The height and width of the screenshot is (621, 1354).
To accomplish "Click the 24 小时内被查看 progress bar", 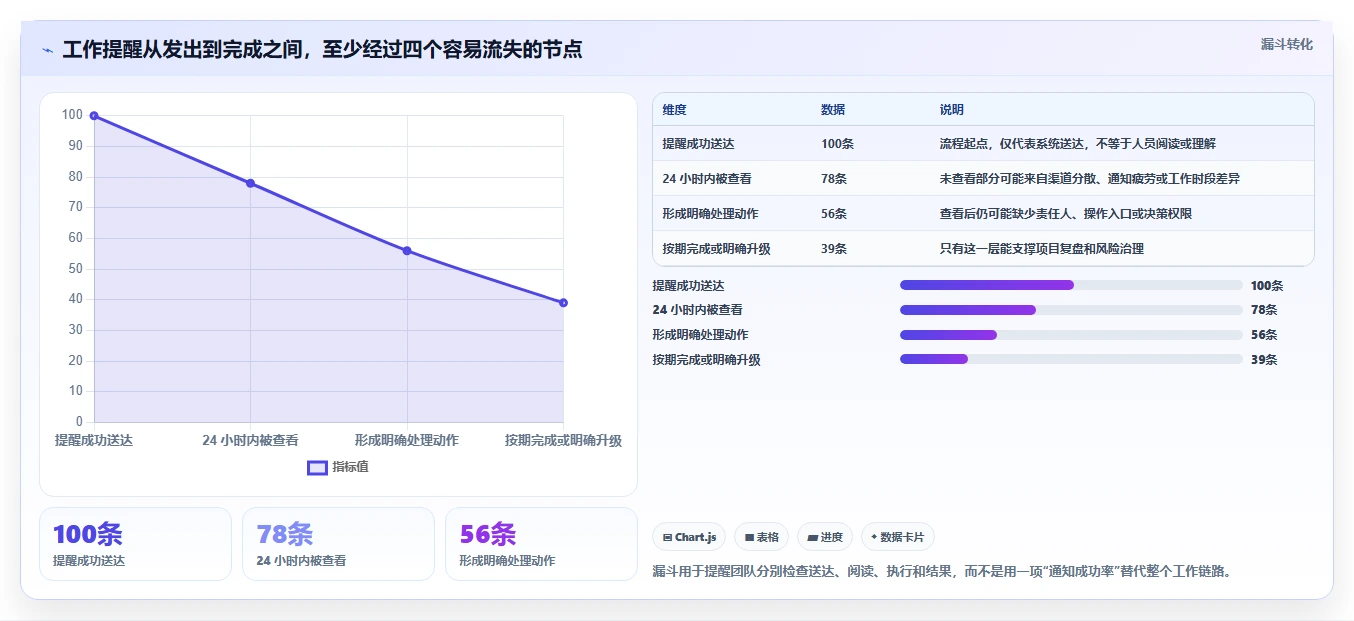I will click(1071, 310).
